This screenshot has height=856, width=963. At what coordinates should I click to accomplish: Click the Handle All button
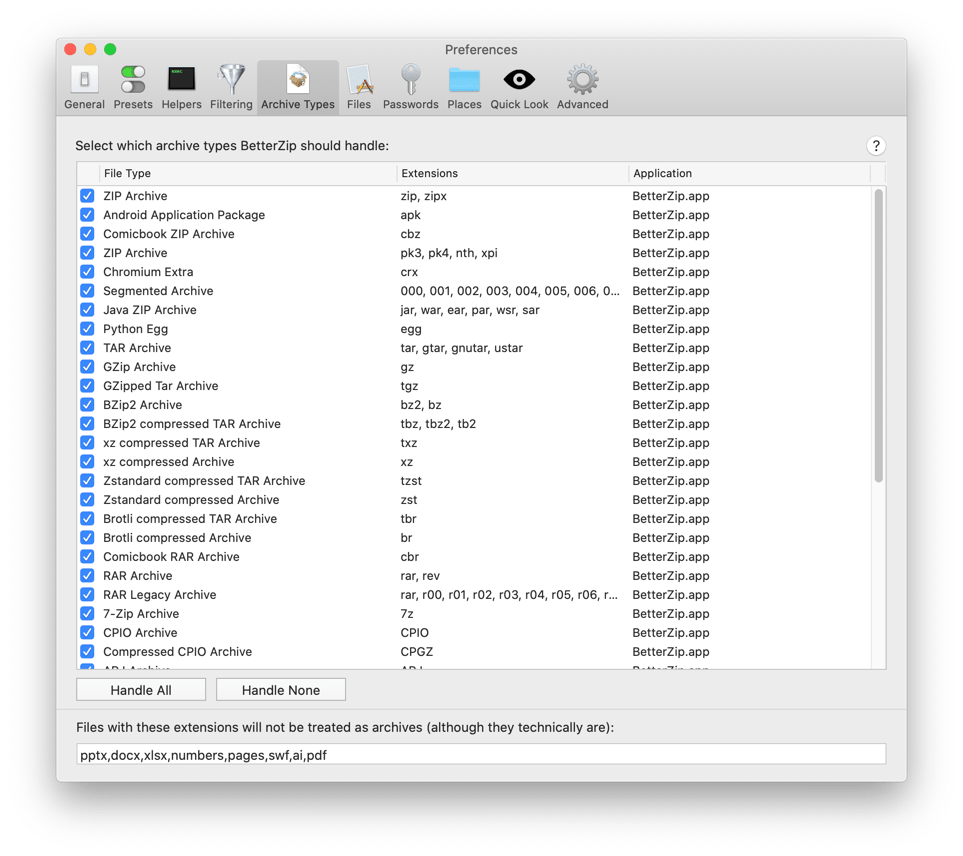[141, 690]
